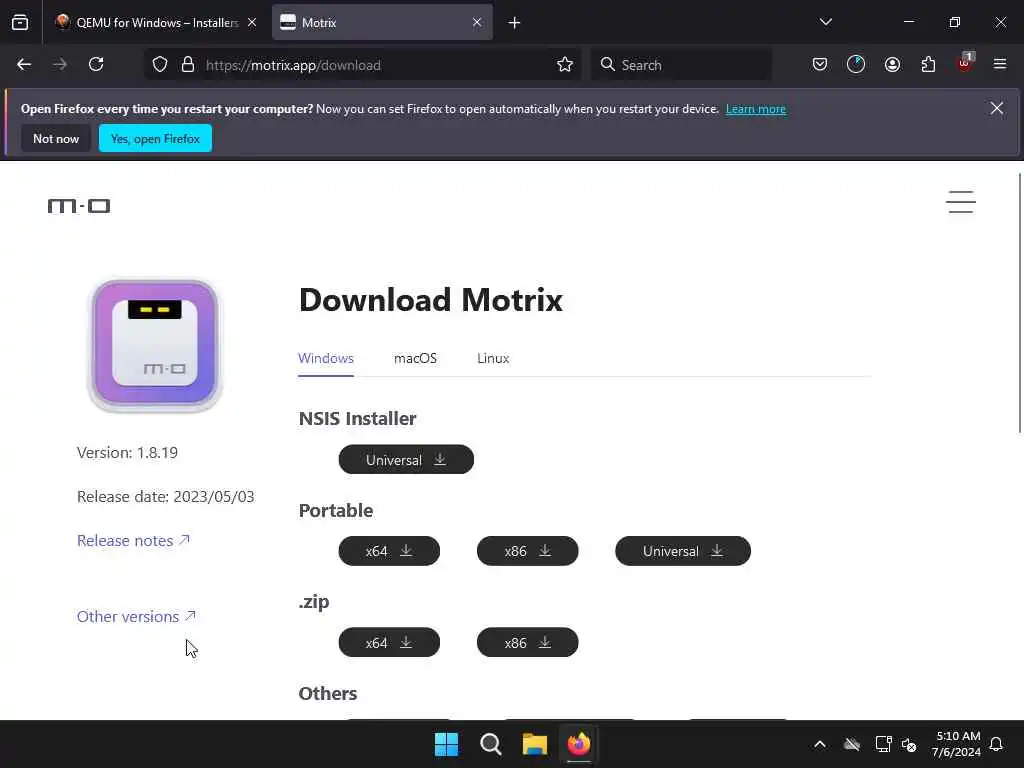The width and height of the screenshot is (1024, 768).
Task: Open the Windows Start menu
Action: [x=447, y=744]
